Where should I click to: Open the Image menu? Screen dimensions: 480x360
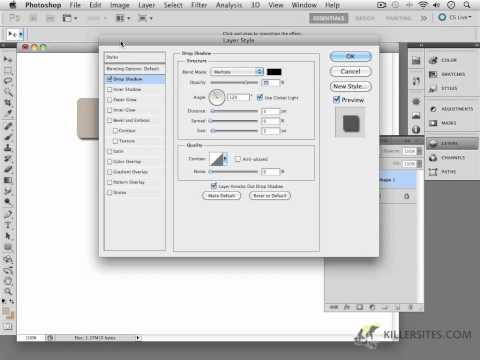(x=119, y=5)
